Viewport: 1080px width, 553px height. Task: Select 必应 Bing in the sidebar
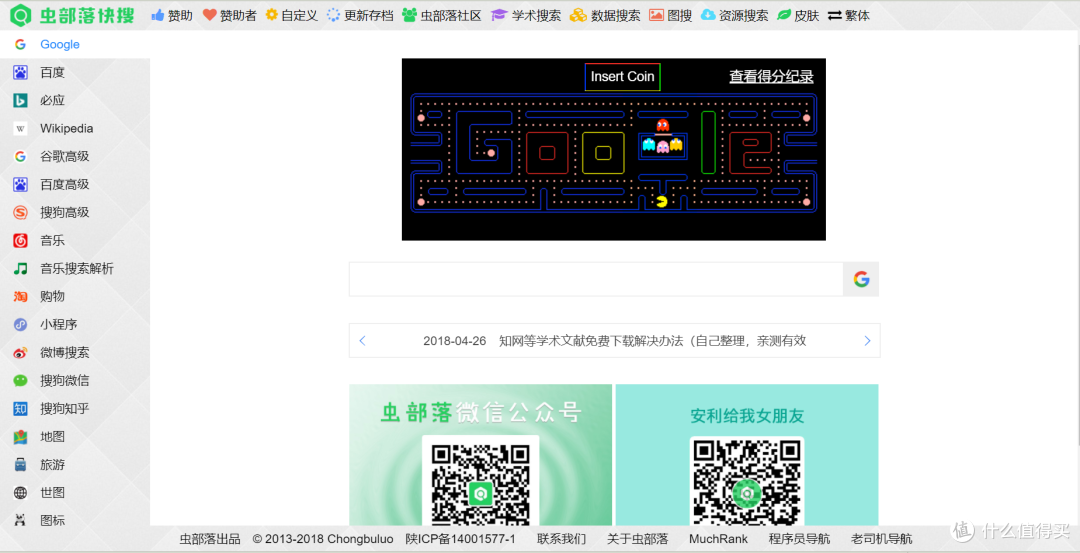tap(75, 101)
